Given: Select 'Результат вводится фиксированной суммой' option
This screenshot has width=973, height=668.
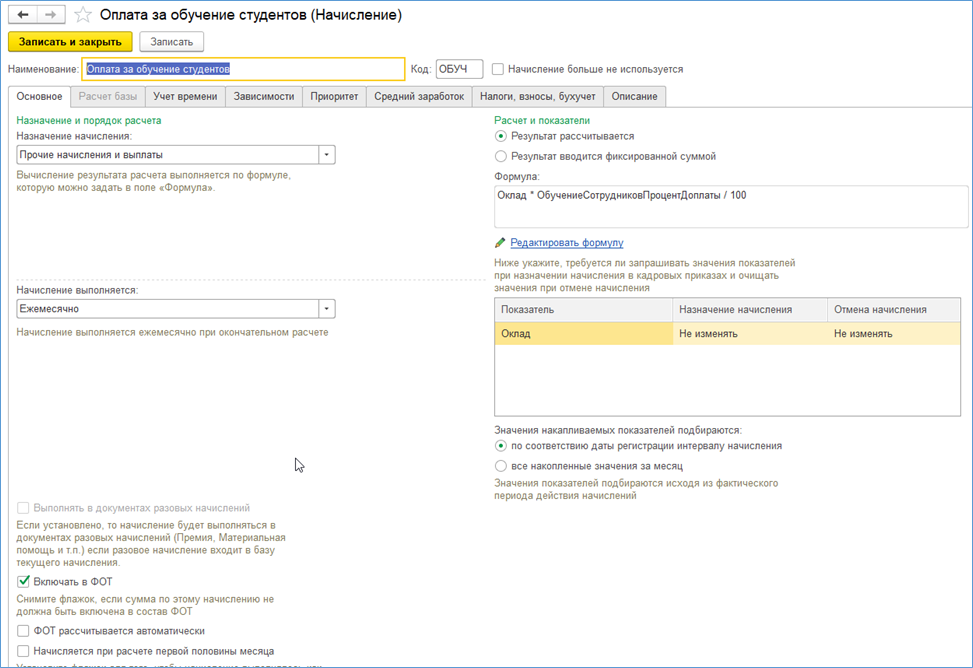Looking at the screenshot, I should [x=501, y=156].
